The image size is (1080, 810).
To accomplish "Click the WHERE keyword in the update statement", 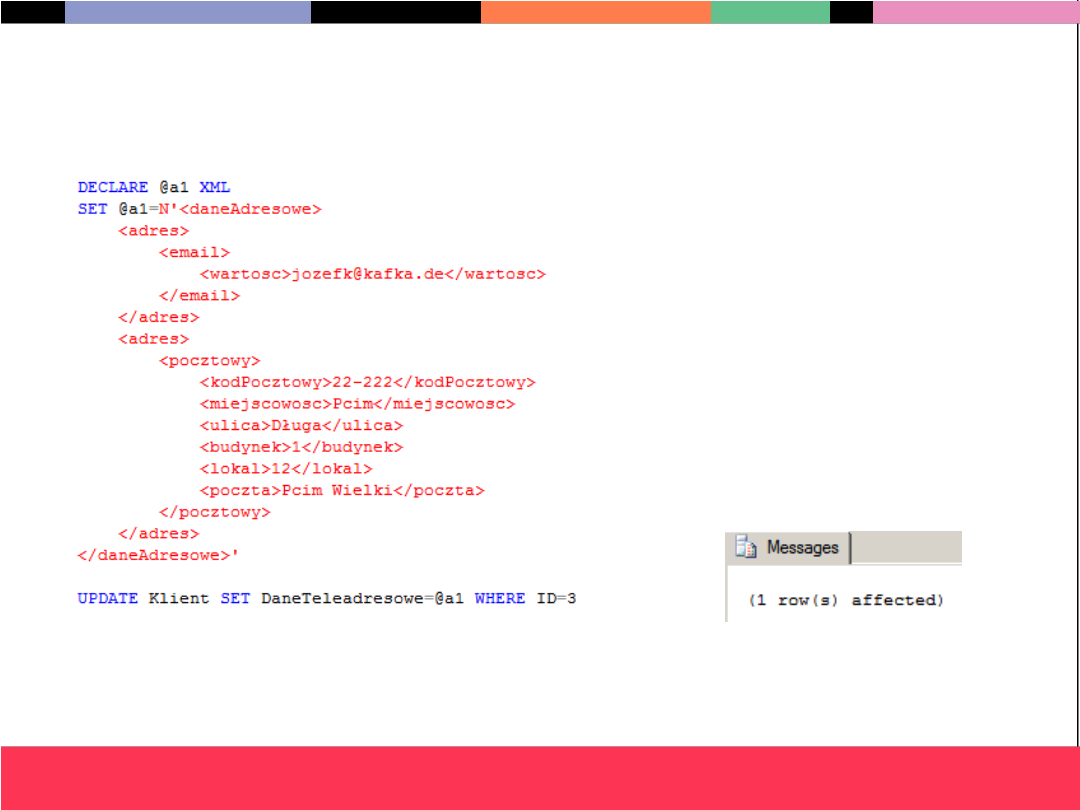I will (500, 598).
